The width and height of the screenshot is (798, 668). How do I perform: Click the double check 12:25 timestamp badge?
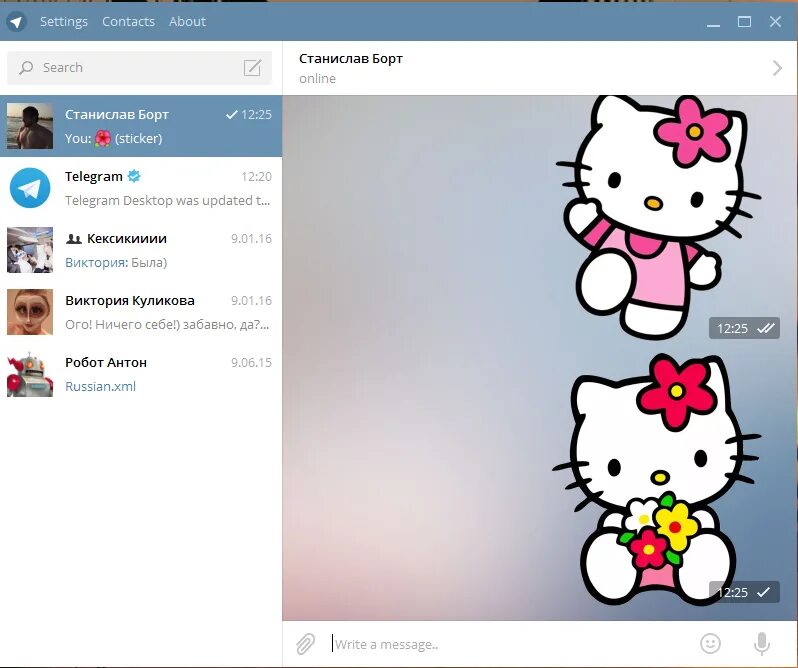tap(744, 328)
